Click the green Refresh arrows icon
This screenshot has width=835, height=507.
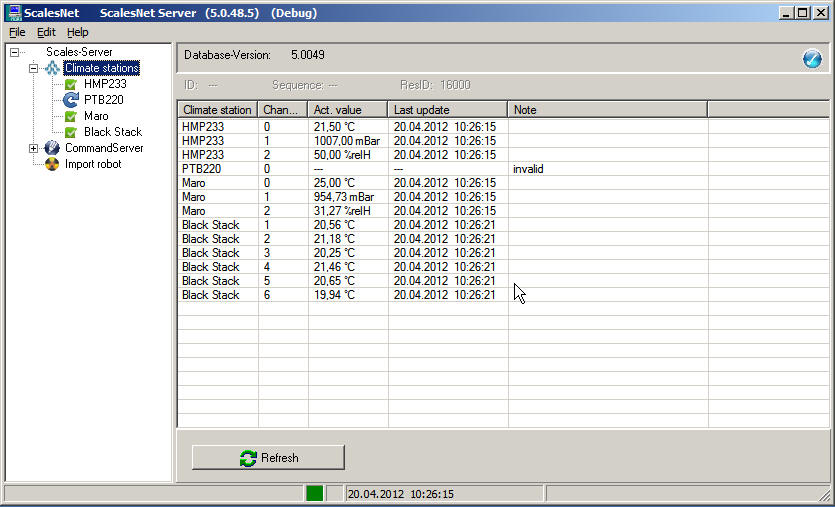(248, 458)
